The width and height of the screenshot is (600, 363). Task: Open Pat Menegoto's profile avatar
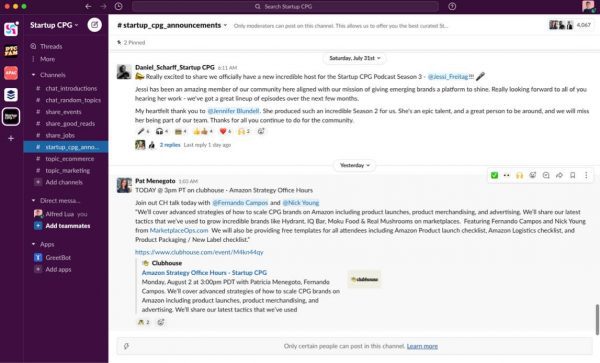(x=124, y=186)
